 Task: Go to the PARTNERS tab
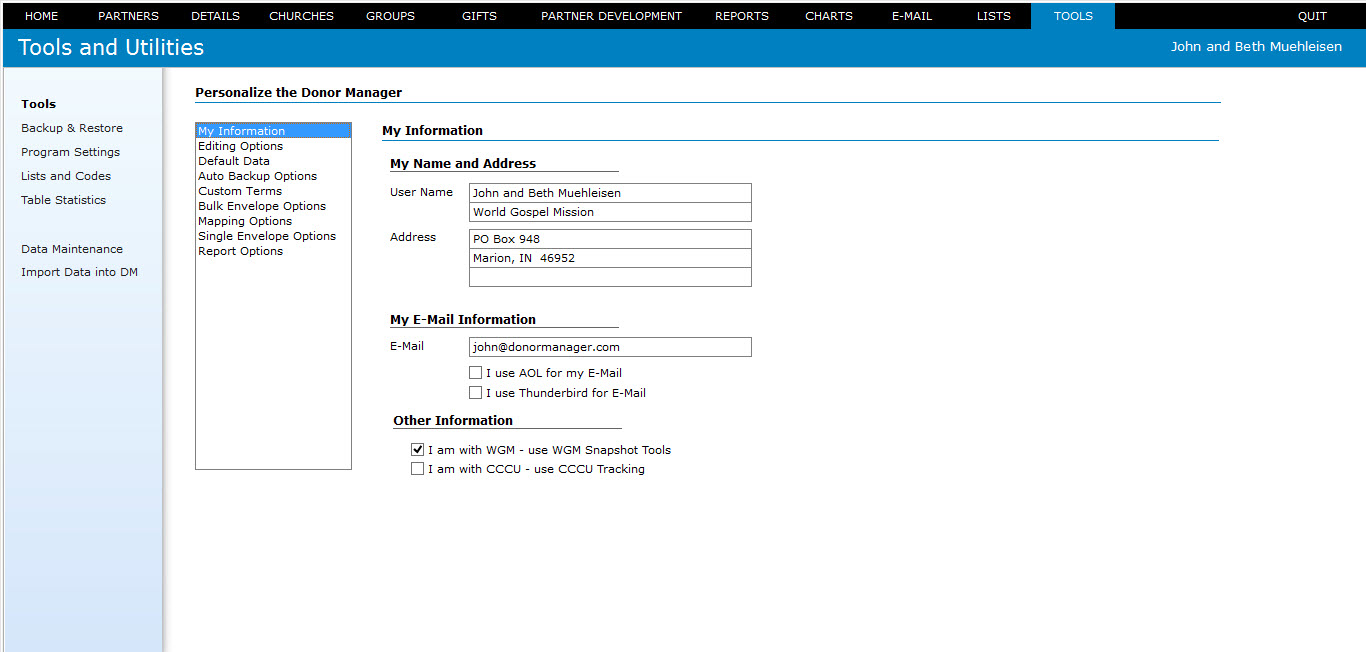(x=128, y=16)
